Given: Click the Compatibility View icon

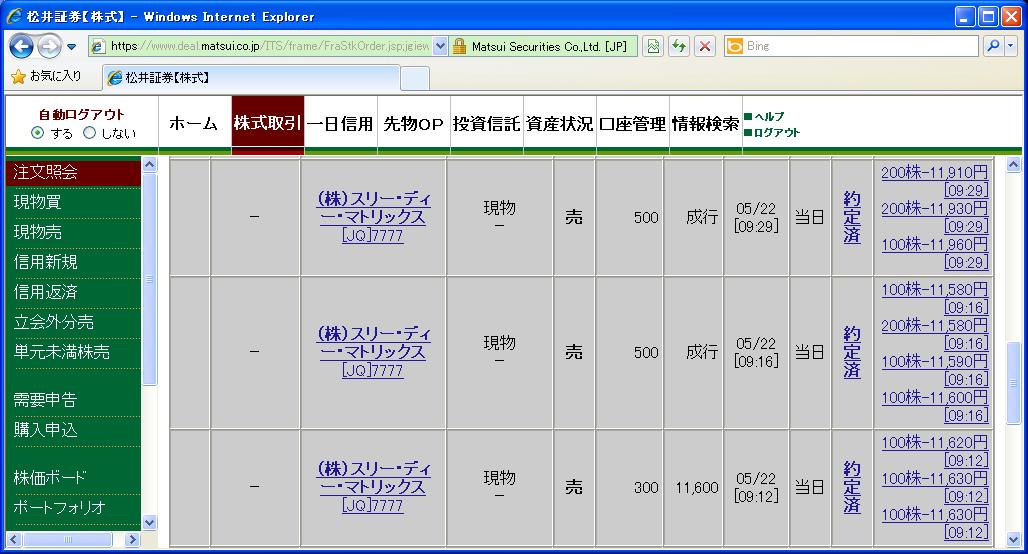Looking at the screenshot, I should [654, 46].
